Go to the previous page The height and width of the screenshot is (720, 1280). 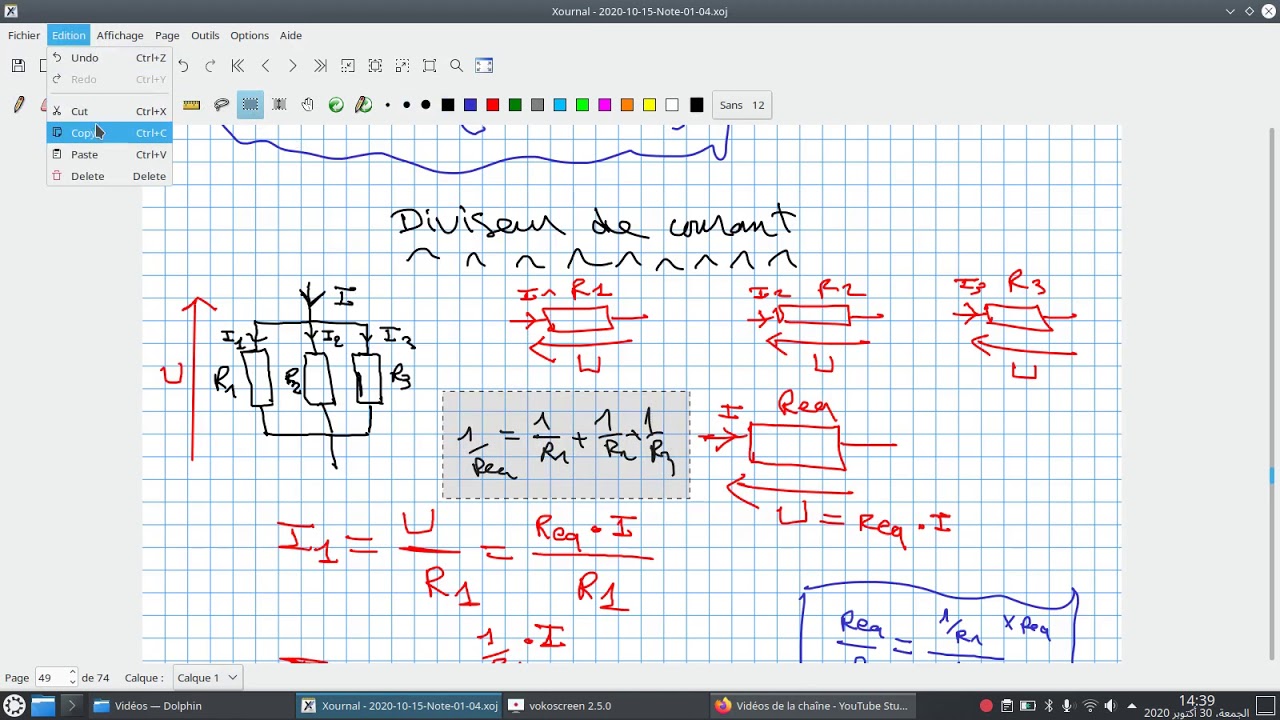pos(265,66)
